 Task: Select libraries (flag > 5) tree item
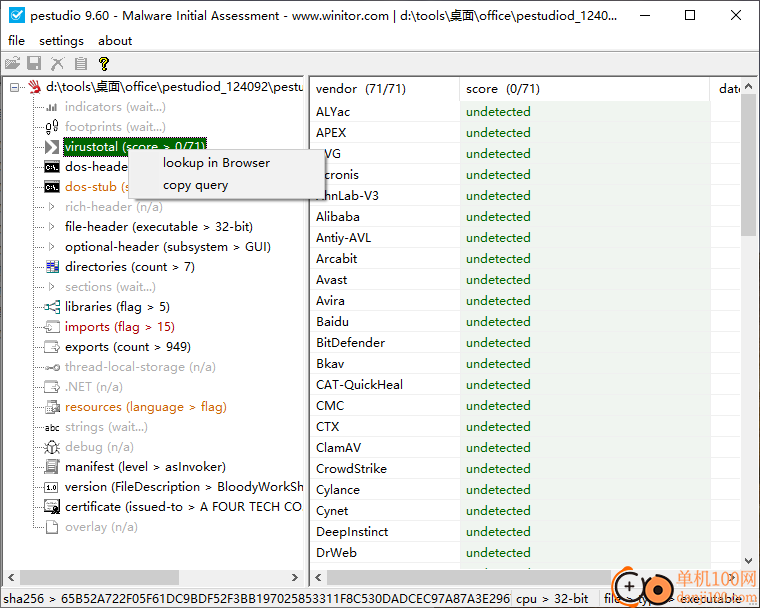point(117,307)
